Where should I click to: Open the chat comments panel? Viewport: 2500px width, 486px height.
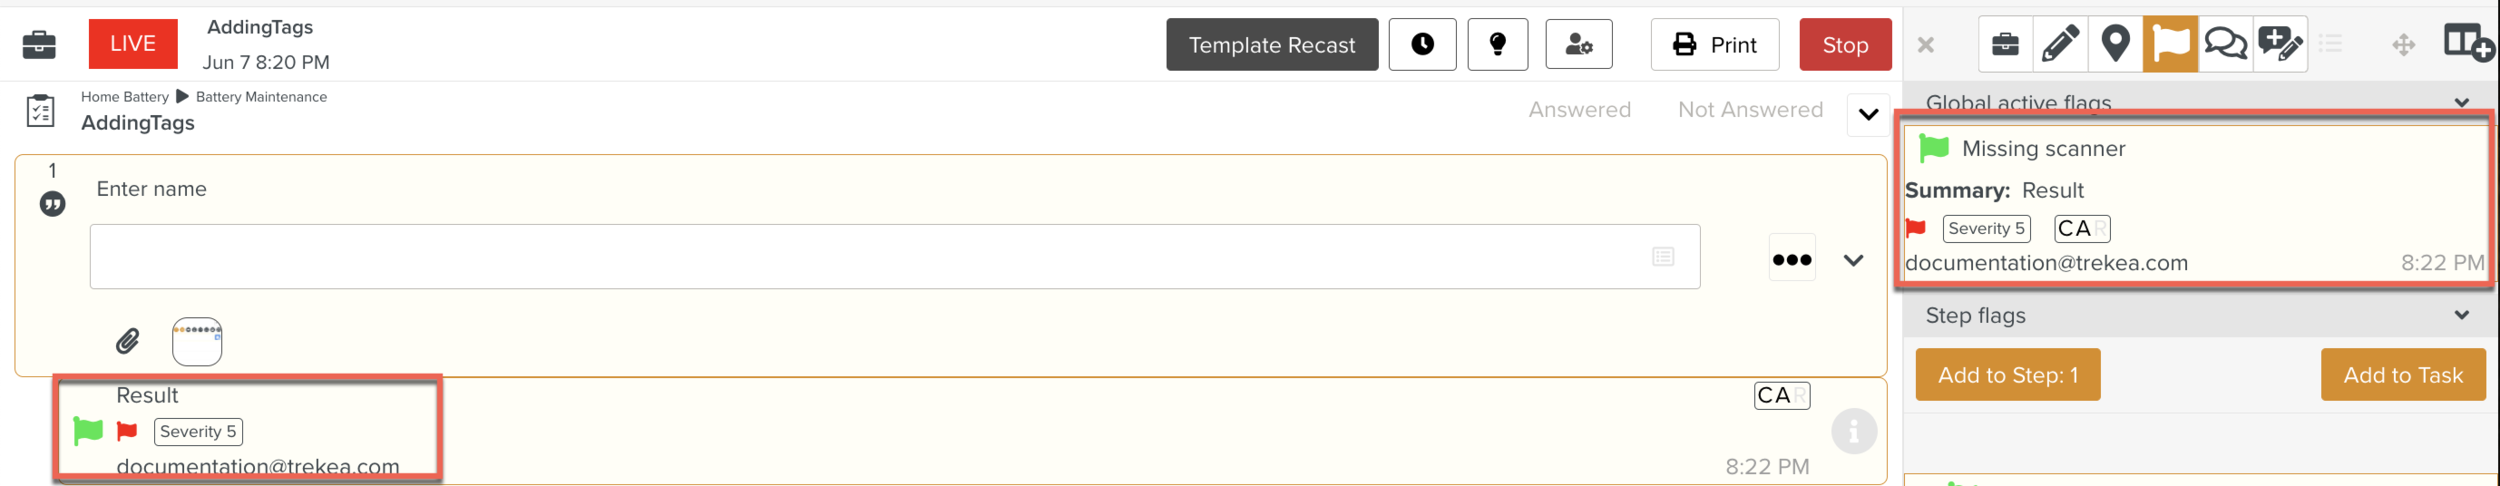pos(2225,45)
